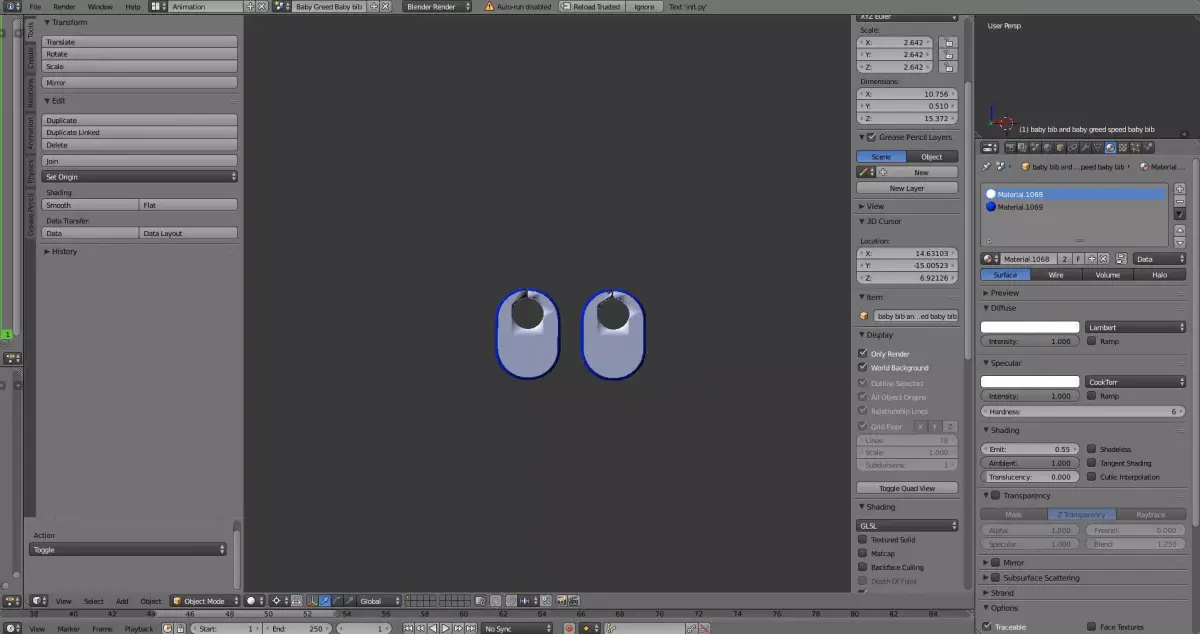Enable the Shadeless checkbox
The image size is (1200, 634).
point(1092,449)
